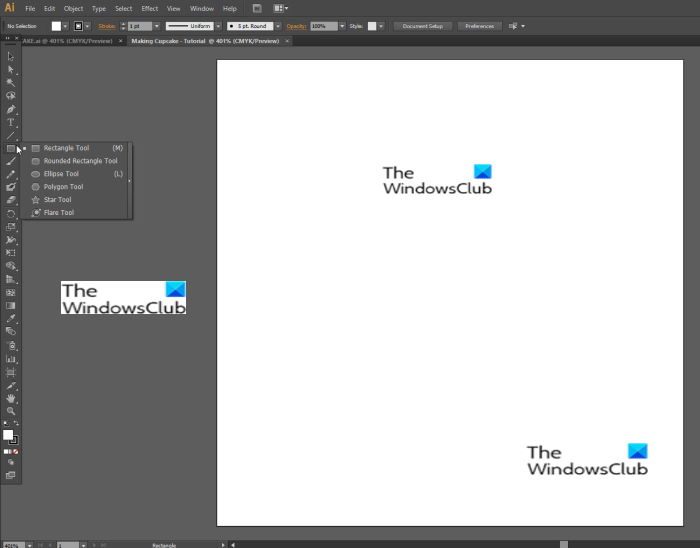The width and height of the screenshot is (700, 548).
Task: Open Adobe Bridge from the menu bar icon
Action: [257, 8]
